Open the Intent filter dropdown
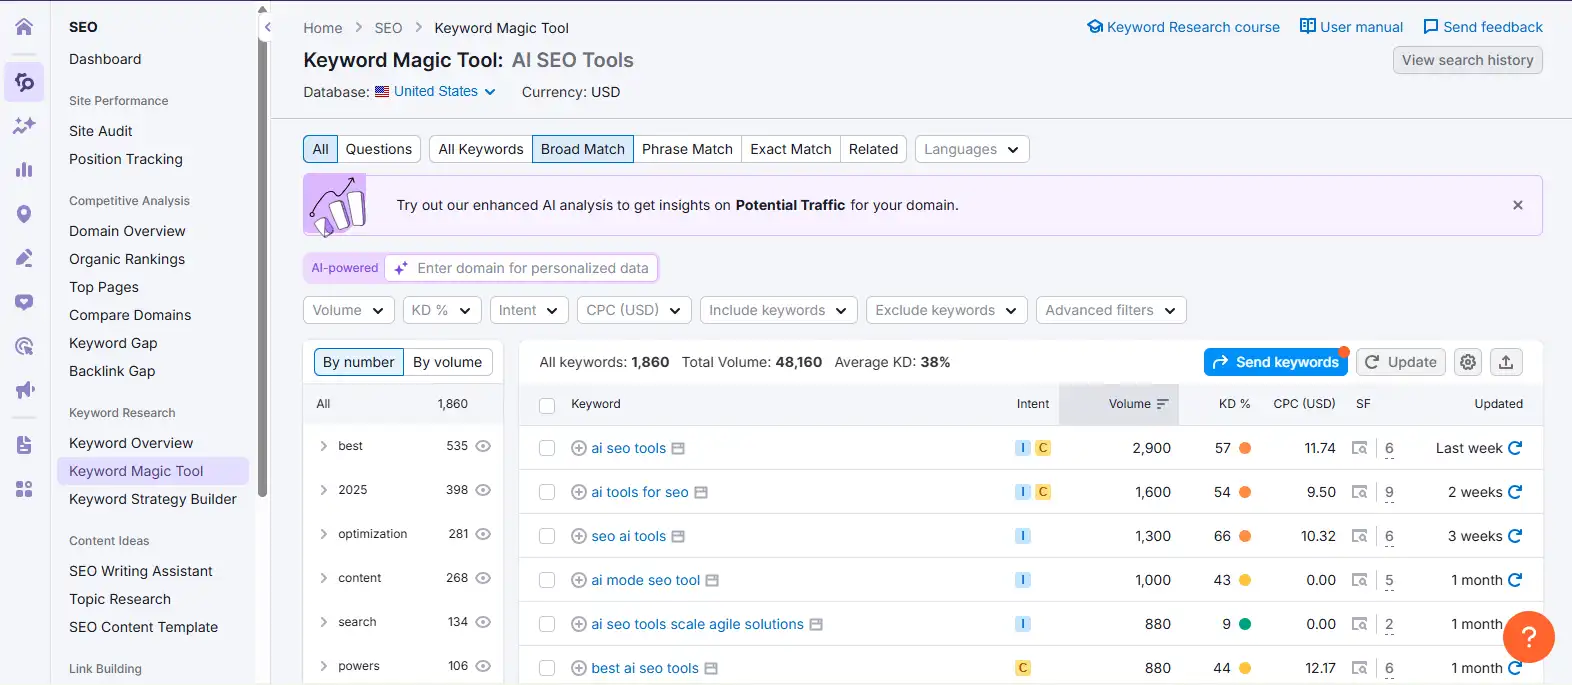This screenshot has height=685, width=1572. click(529, 310)
